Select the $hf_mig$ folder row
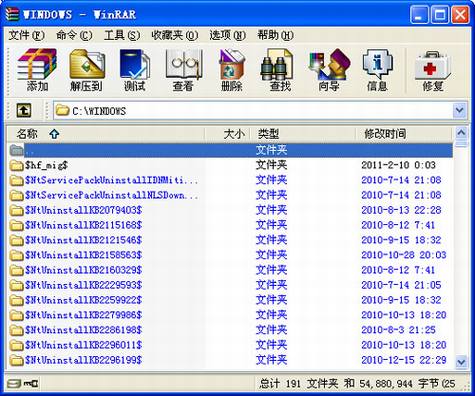The height and width of the screenshot is (396, 475). click(230, 165)
